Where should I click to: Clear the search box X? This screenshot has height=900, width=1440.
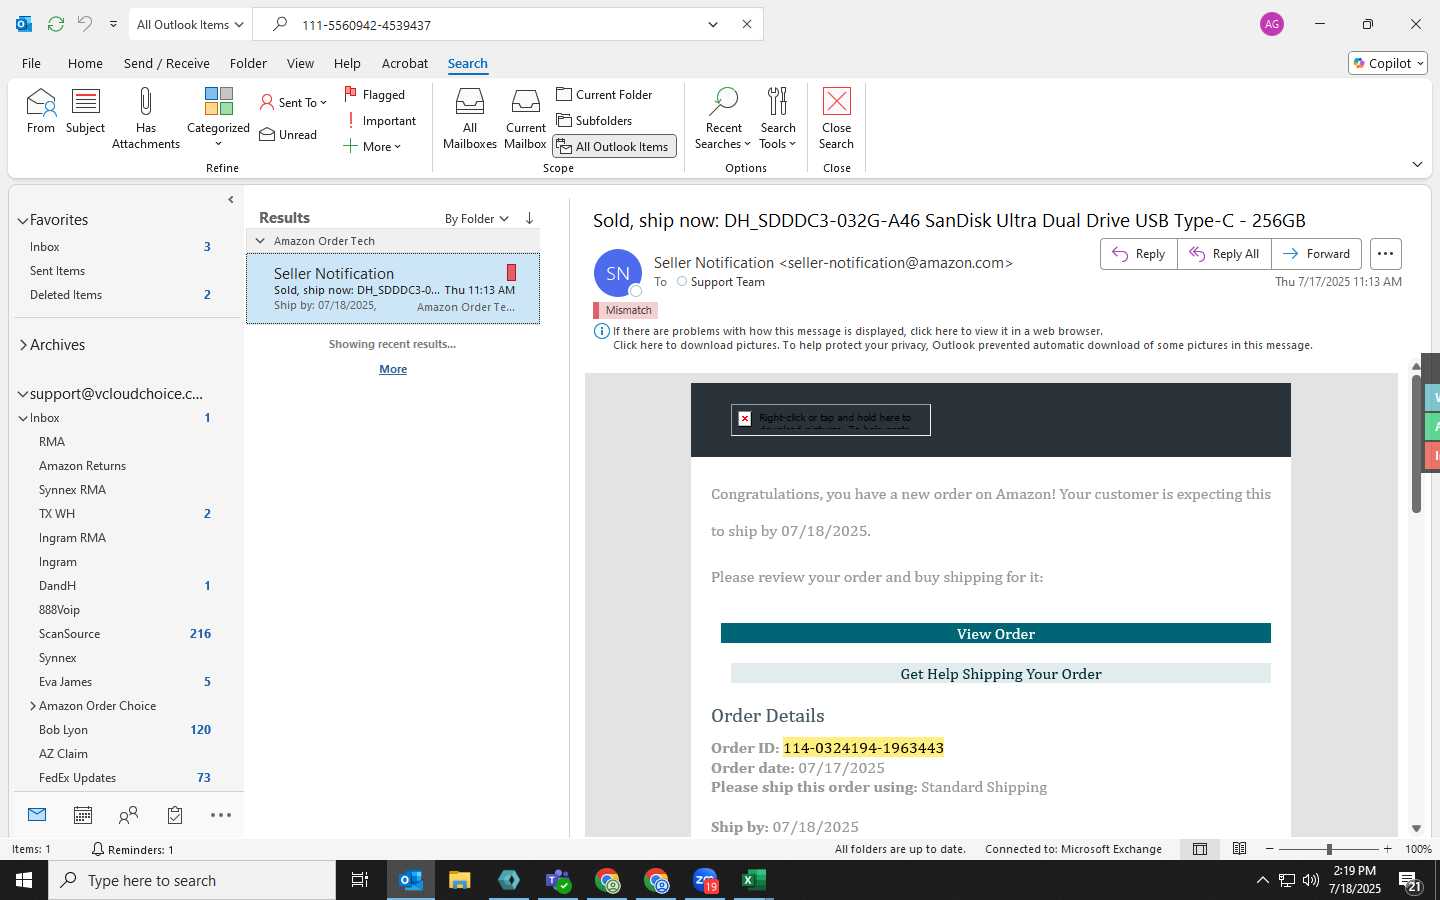(x=746, y=24)
